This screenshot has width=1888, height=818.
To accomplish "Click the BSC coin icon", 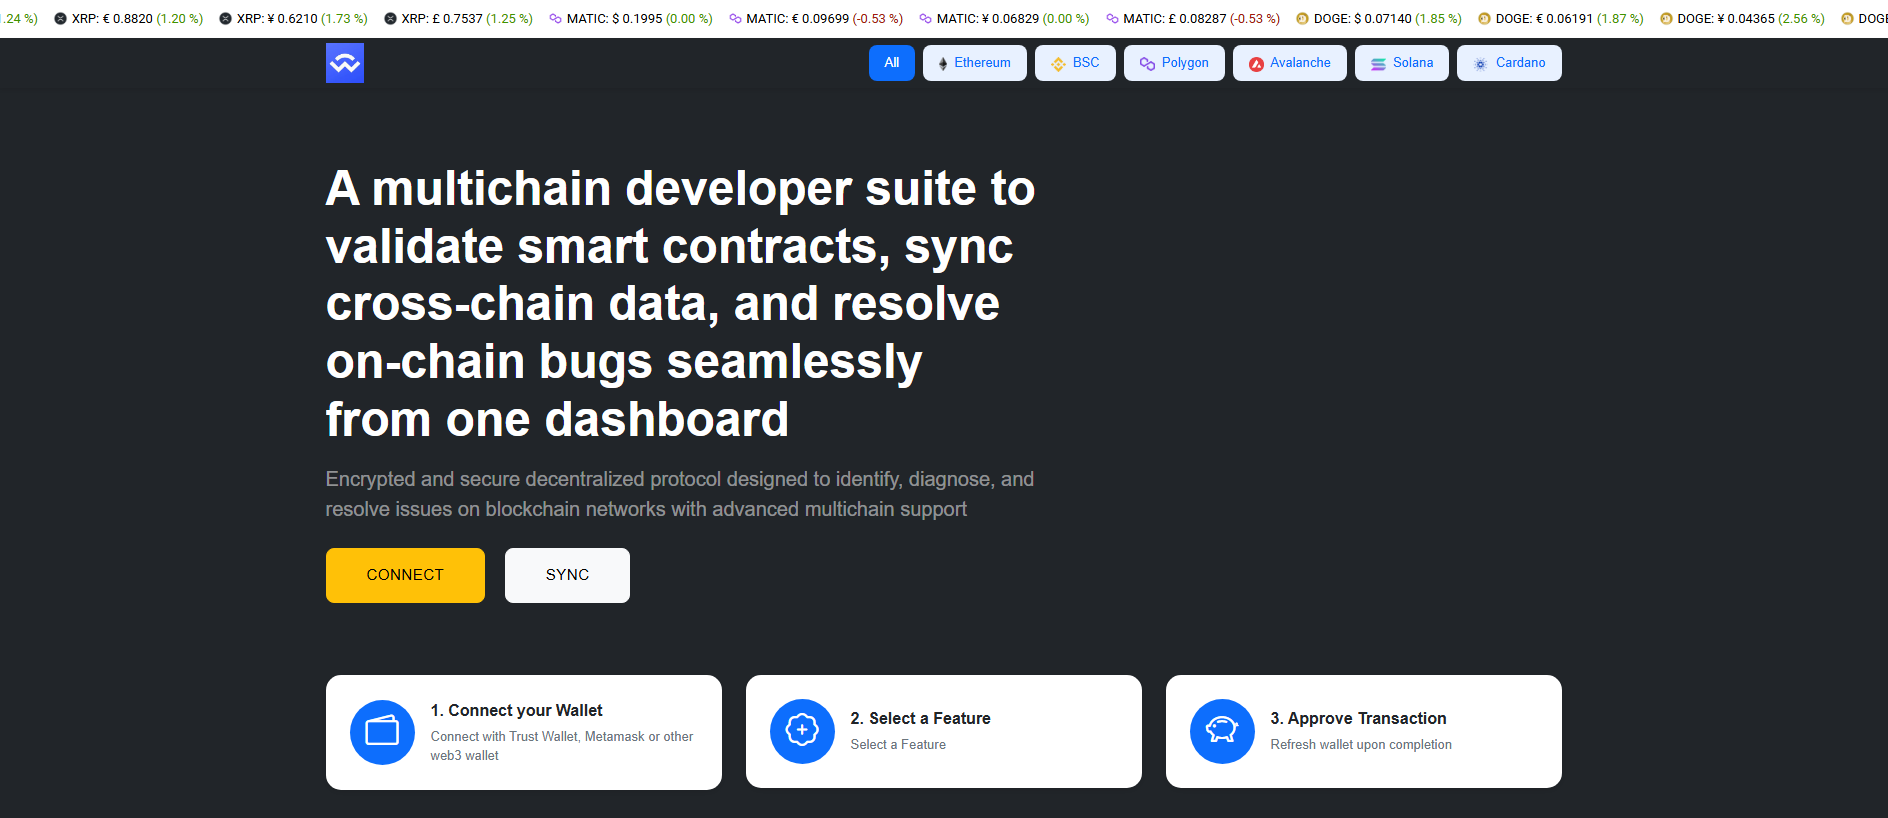I will (x=1058, y=64).
